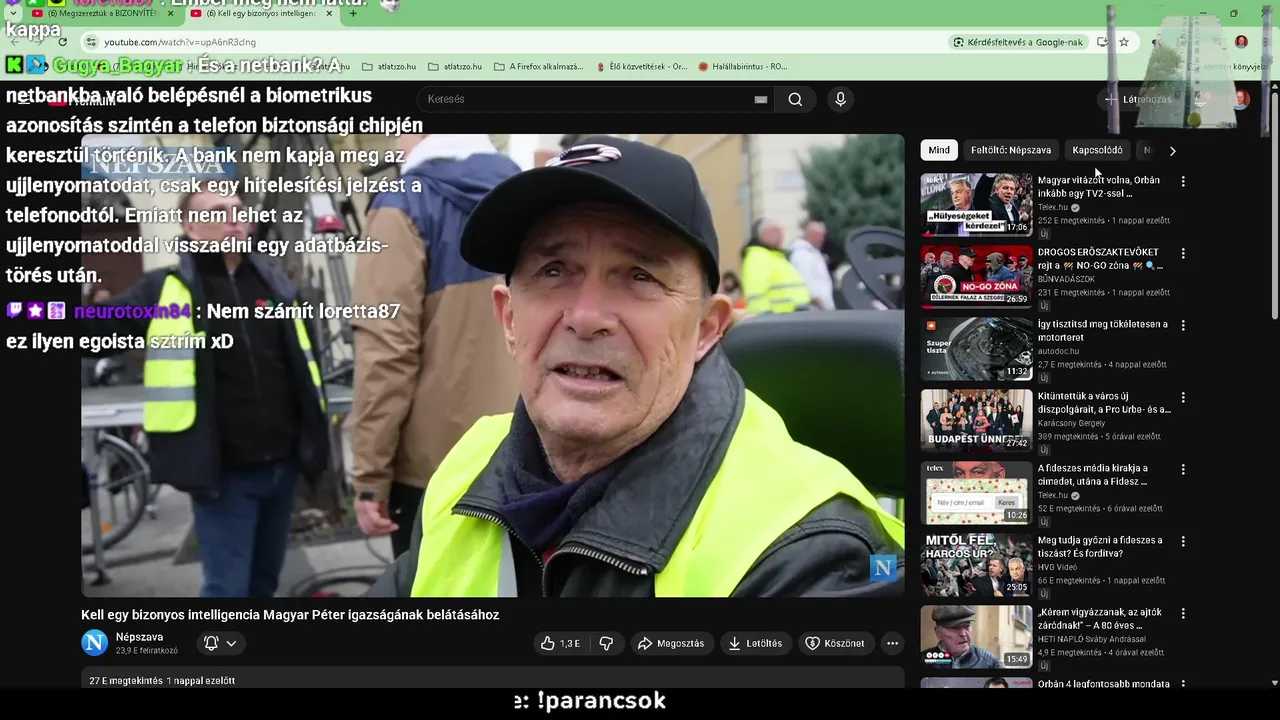Start voice search with the microphone icon

point(840,99)
